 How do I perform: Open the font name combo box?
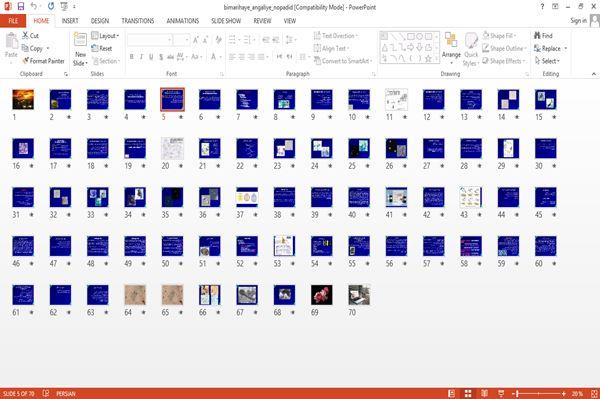[x=149, y=40]
